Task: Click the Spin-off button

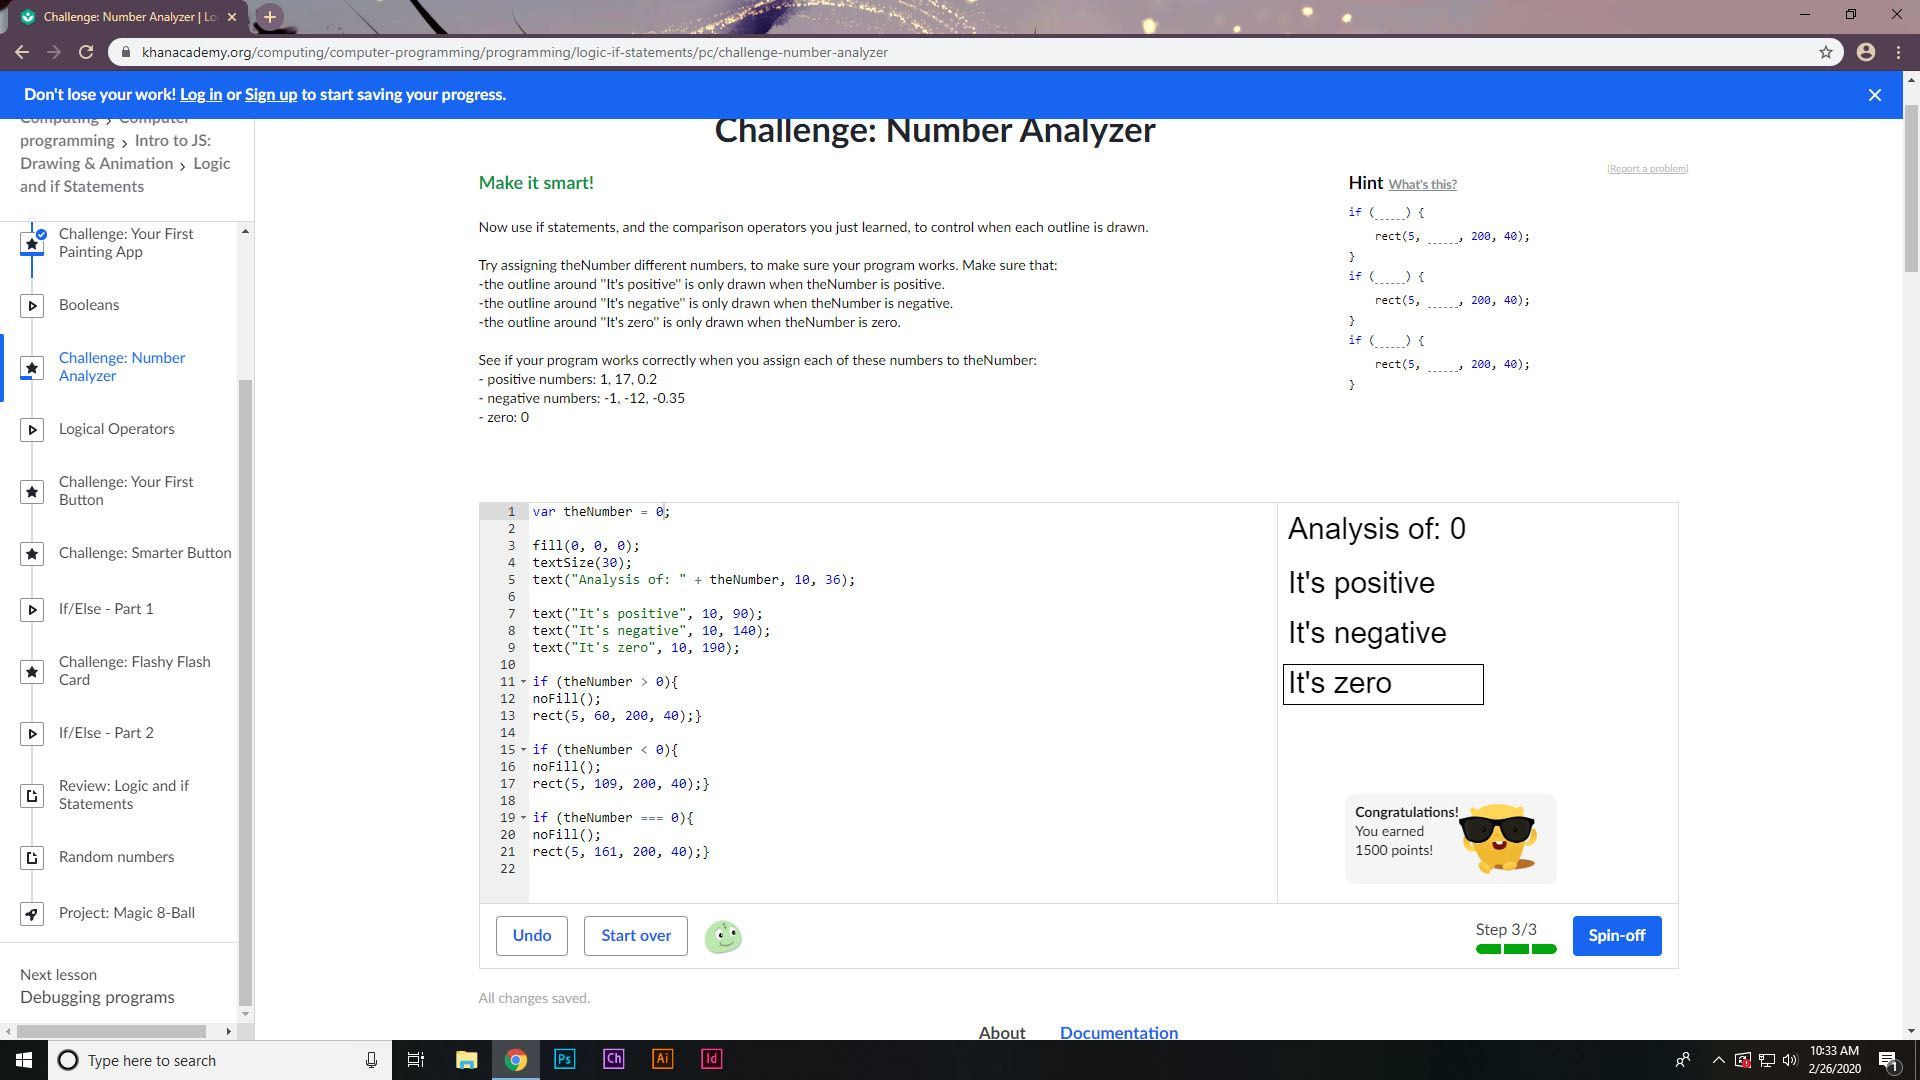Action: [x=1616, y=936]
